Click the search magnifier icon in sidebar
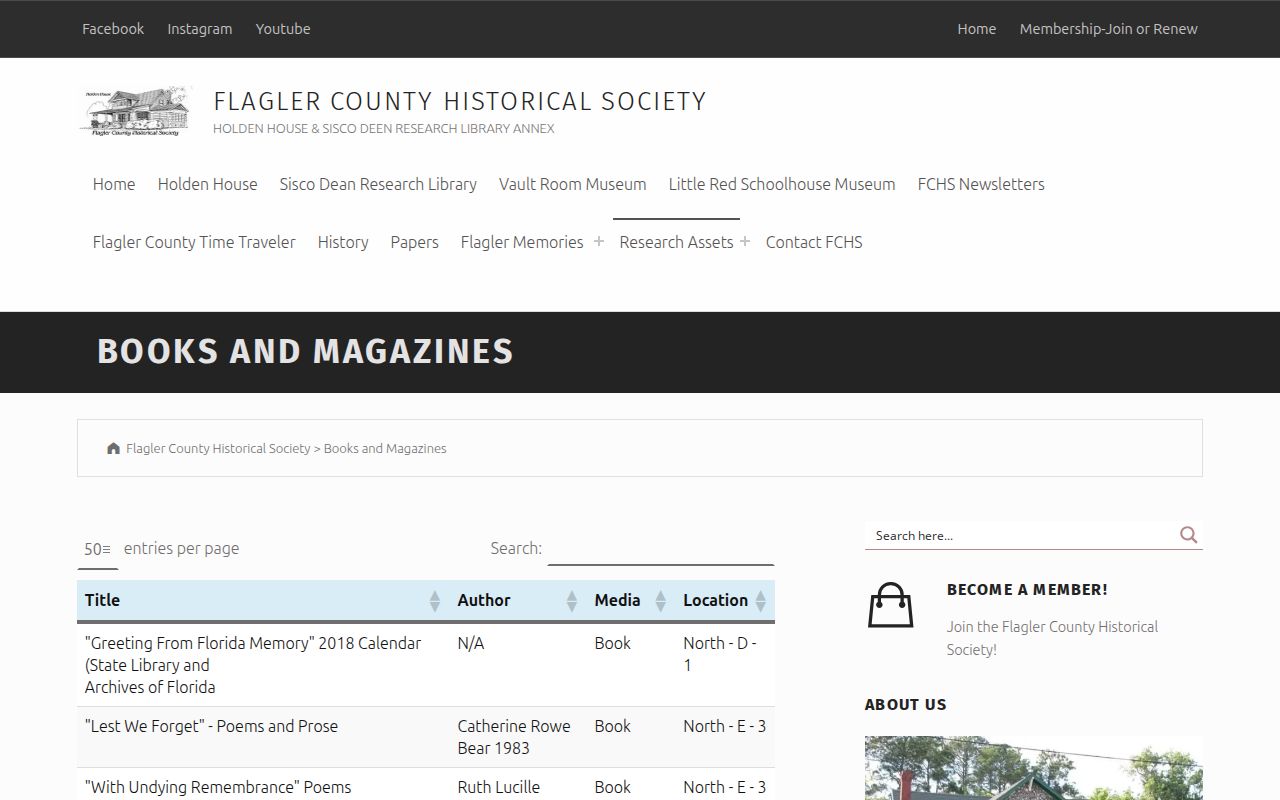Screen dimensions: 1280x800 tap(1188, 535)
